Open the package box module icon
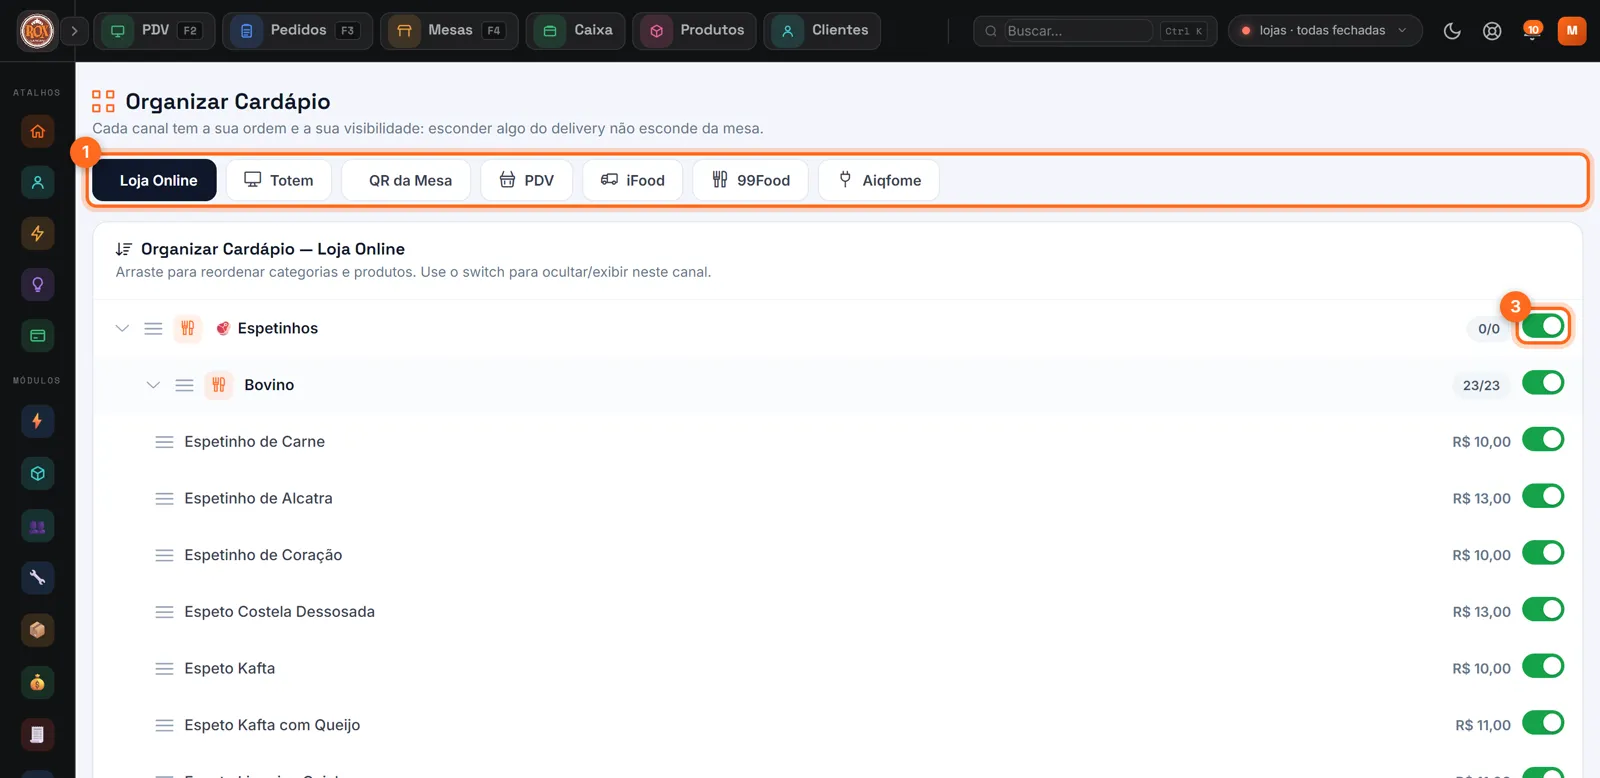 pos(37,630)
